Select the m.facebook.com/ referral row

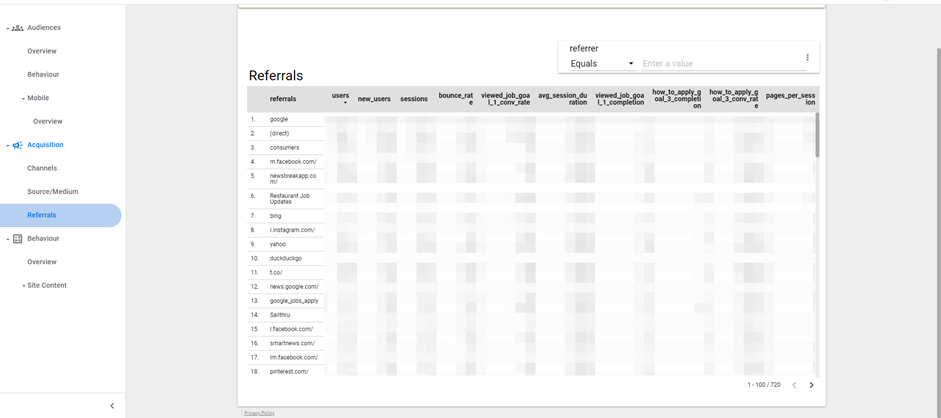point(292,161)
